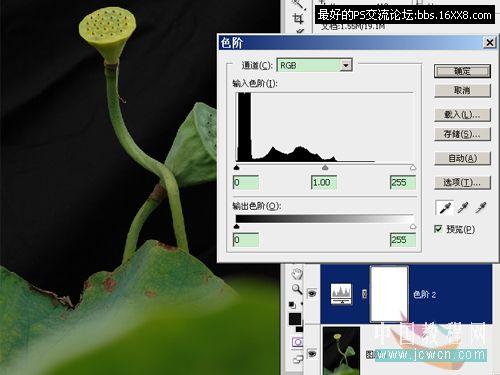Select the black point eyedropper
Image resolution: width=500 pixels, height=375 pixels.
coord(444,208)
